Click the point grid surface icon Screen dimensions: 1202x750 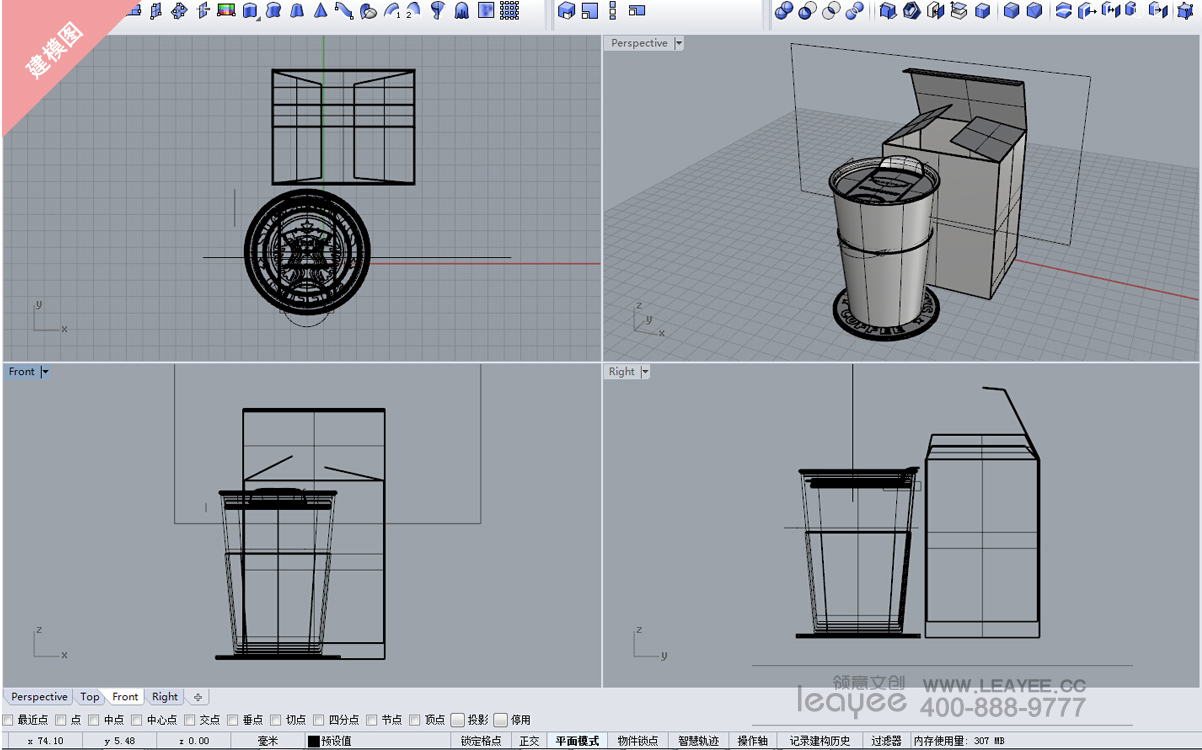point(509,11)
